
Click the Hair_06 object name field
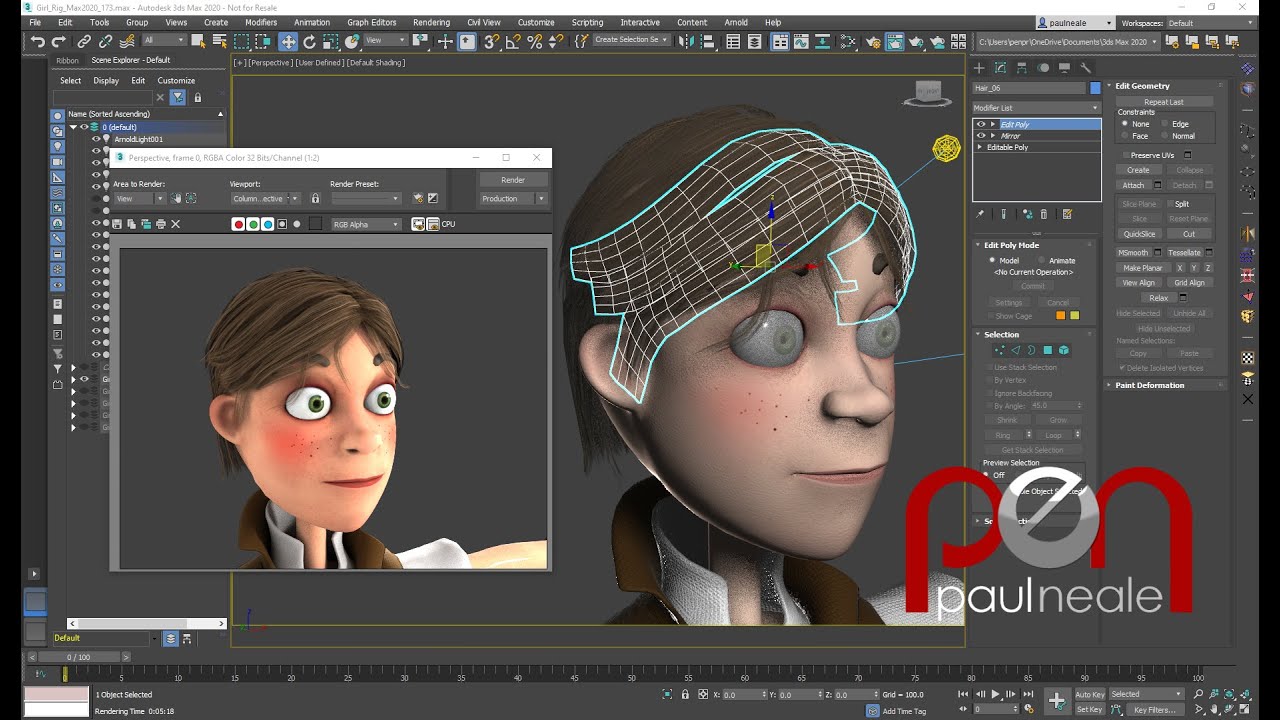[x=1029, y=88]
